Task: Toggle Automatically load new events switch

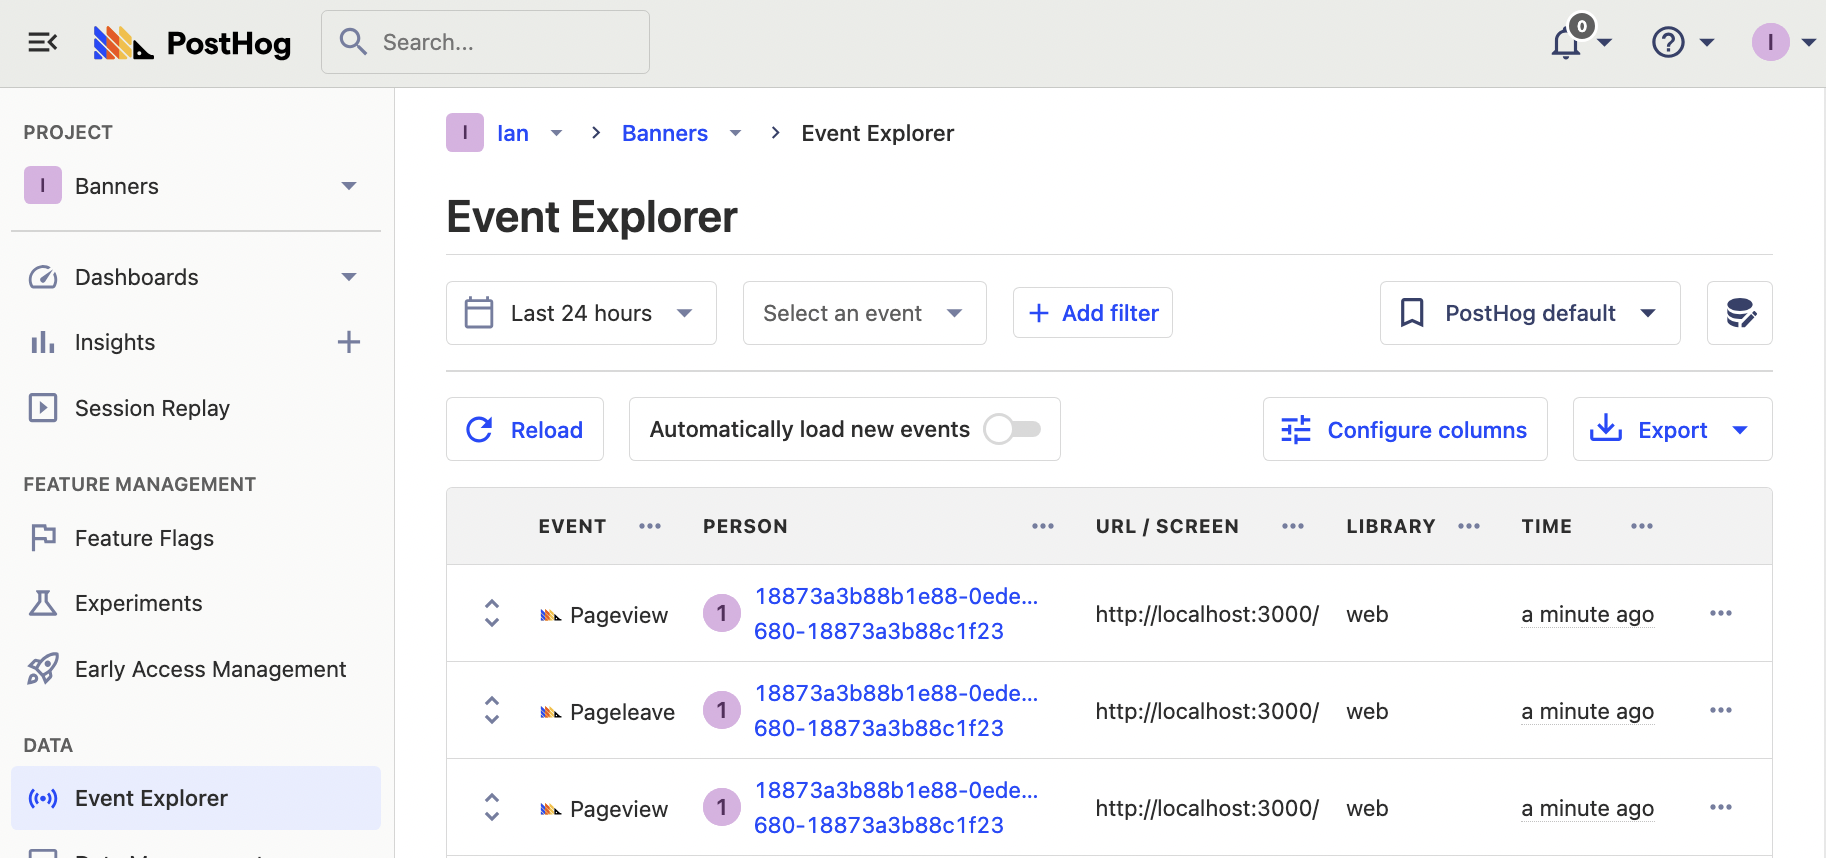Action: coord(1012,429)
